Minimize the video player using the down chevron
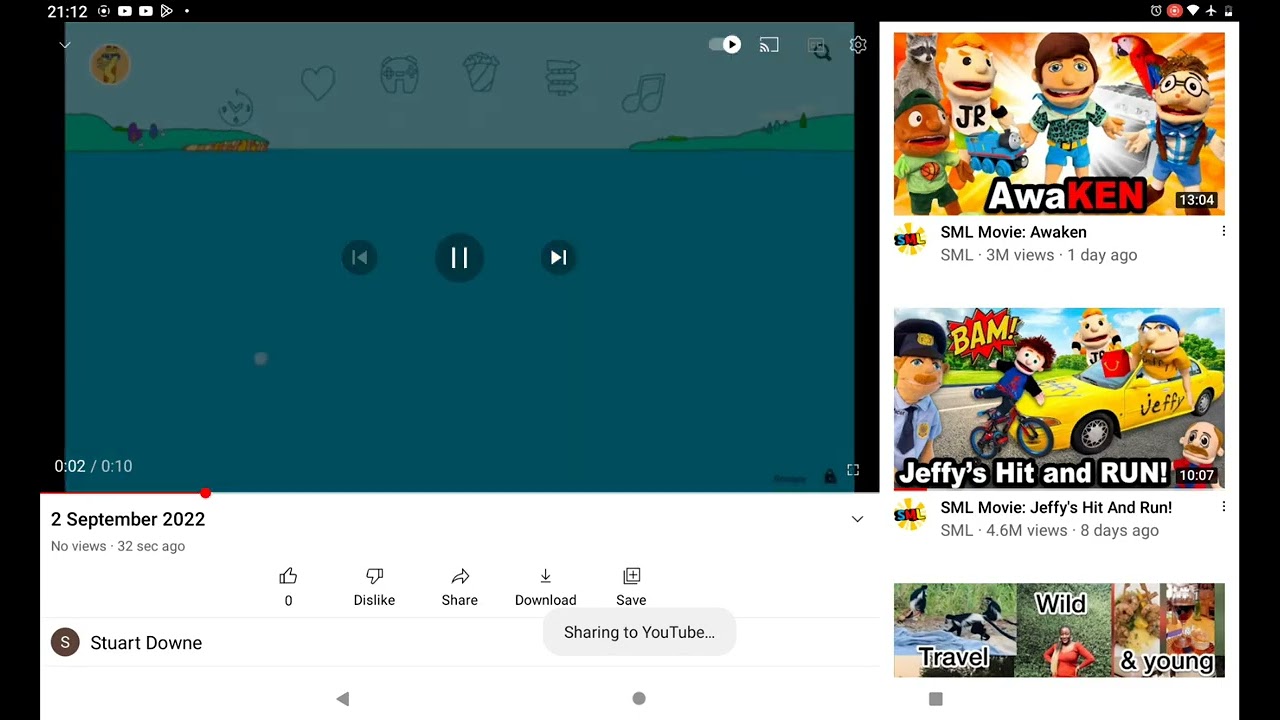The height and width of the screenshot is (720, 1280). 65,45
